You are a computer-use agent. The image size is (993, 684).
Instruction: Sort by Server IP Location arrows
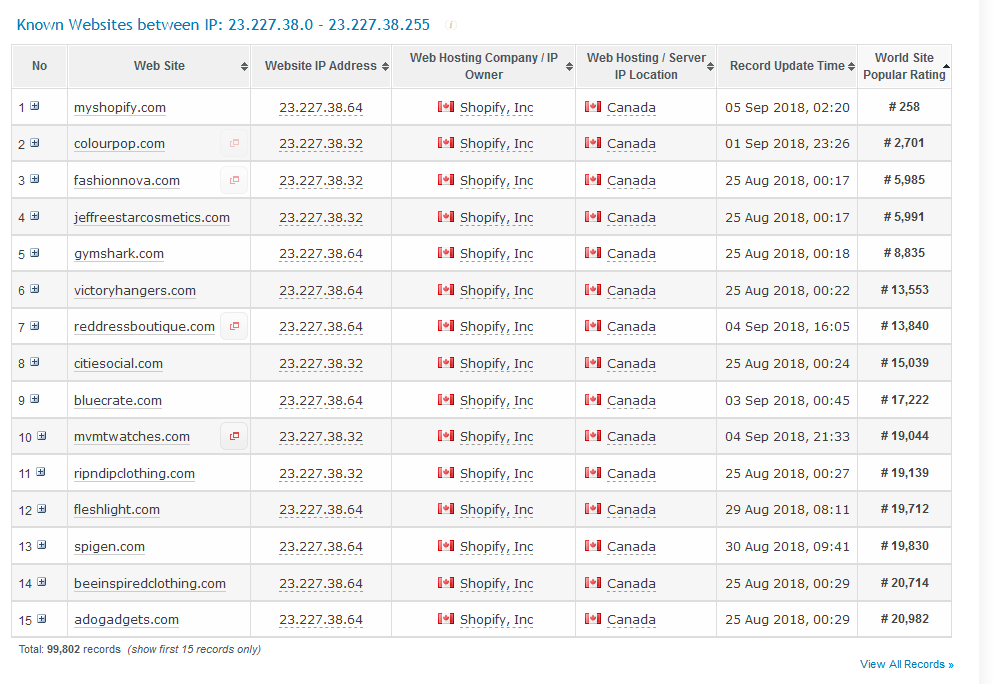tap(711, 66)
